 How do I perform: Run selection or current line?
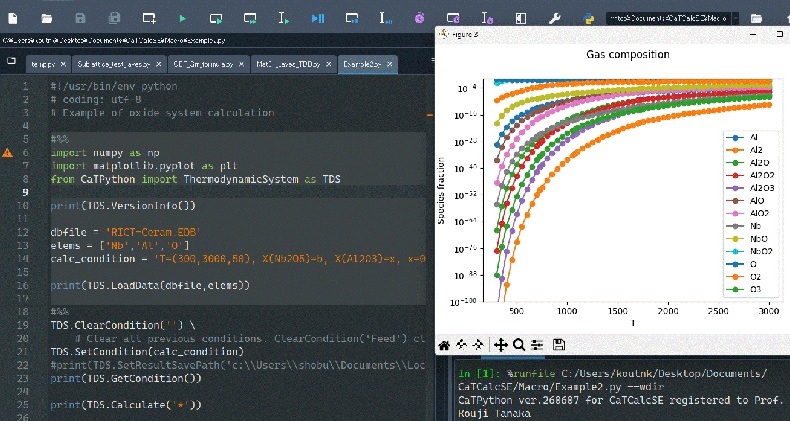click(x=284, y=19)
